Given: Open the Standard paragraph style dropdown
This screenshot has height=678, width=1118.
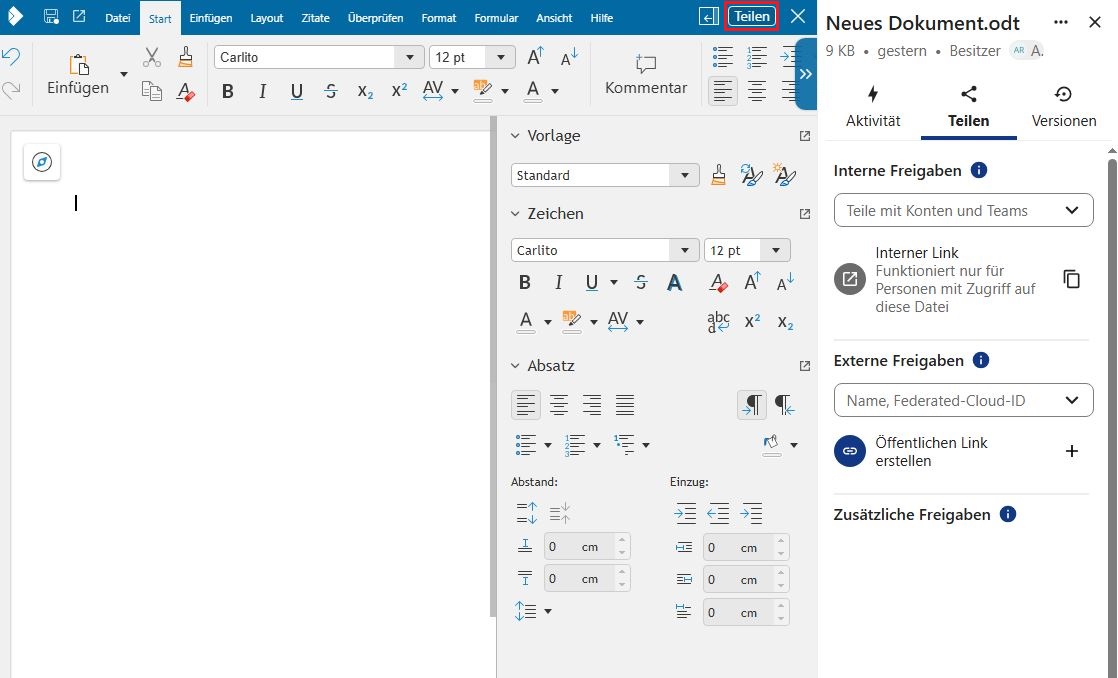Looking at the screenshot, I should [x=685, y=175].
